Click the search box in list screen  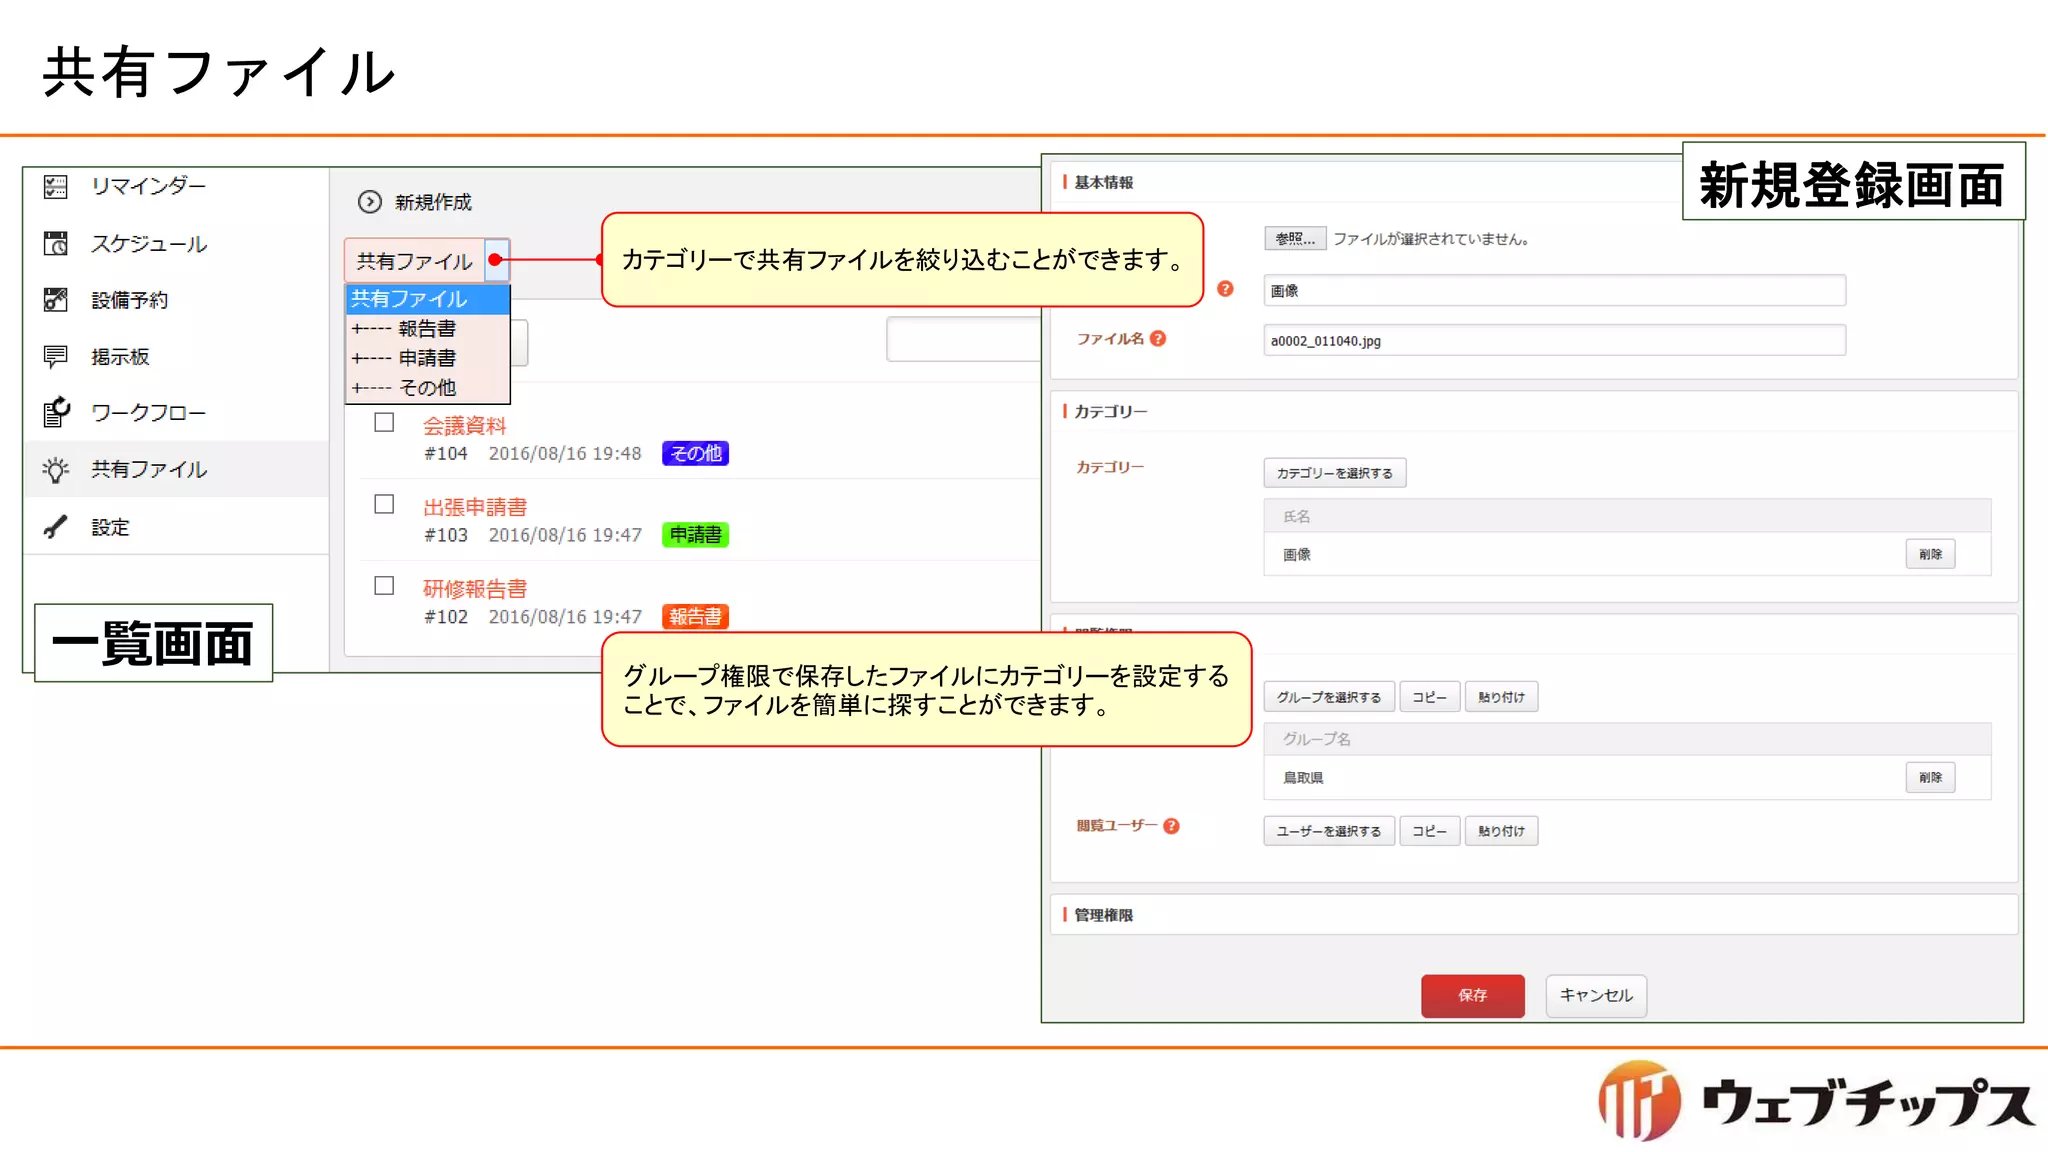point(963,340)
